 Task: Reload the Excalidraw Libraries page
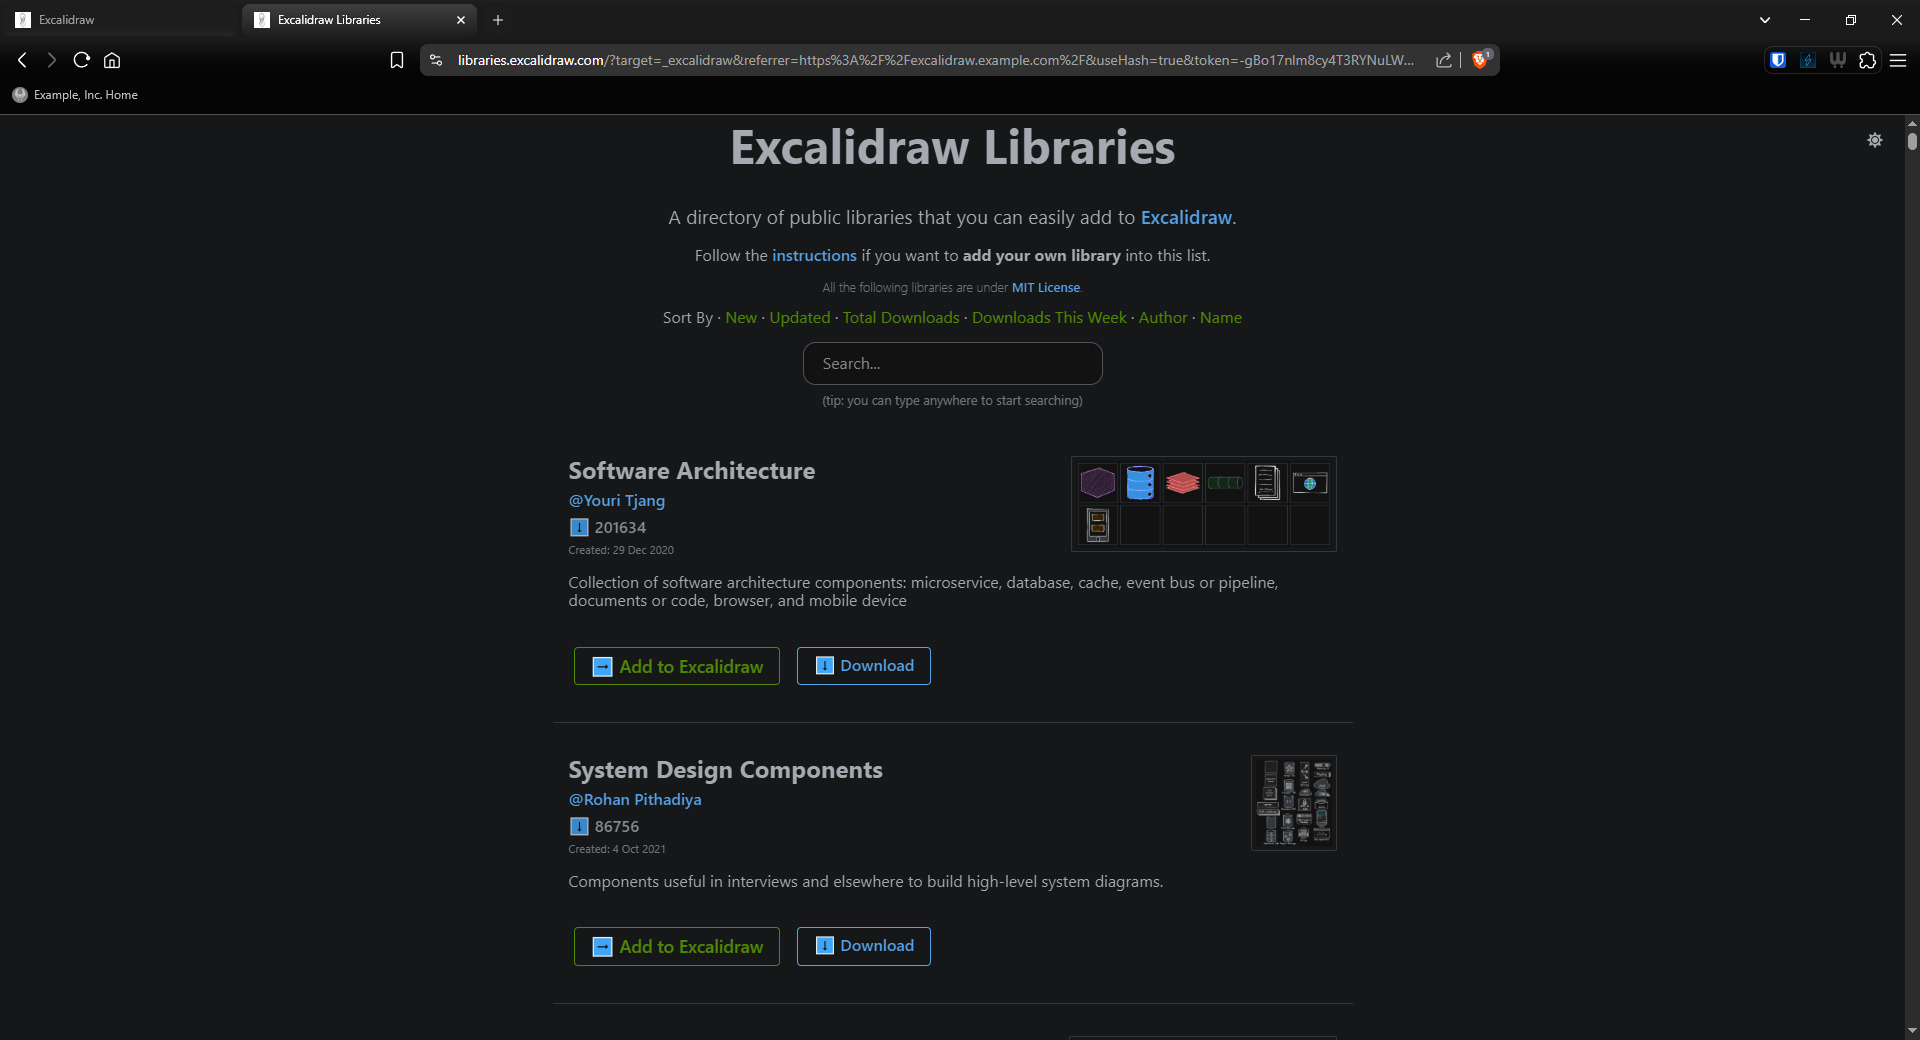pyautogui.click(x=82, y=60)
